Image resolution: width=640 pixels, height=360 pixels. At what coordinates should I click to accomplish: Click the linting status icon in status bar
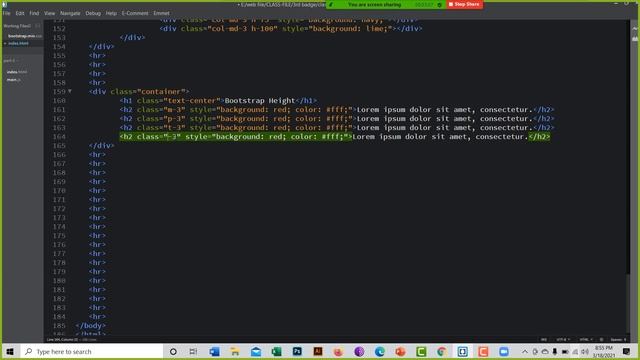(x=601, y=340)
